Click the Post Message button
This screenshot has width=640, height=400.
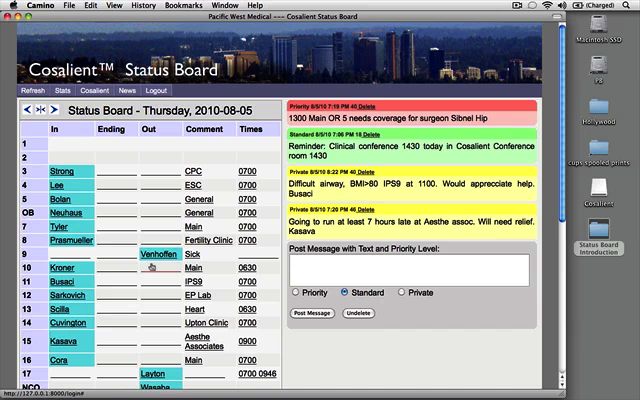[x=312, y=313]
